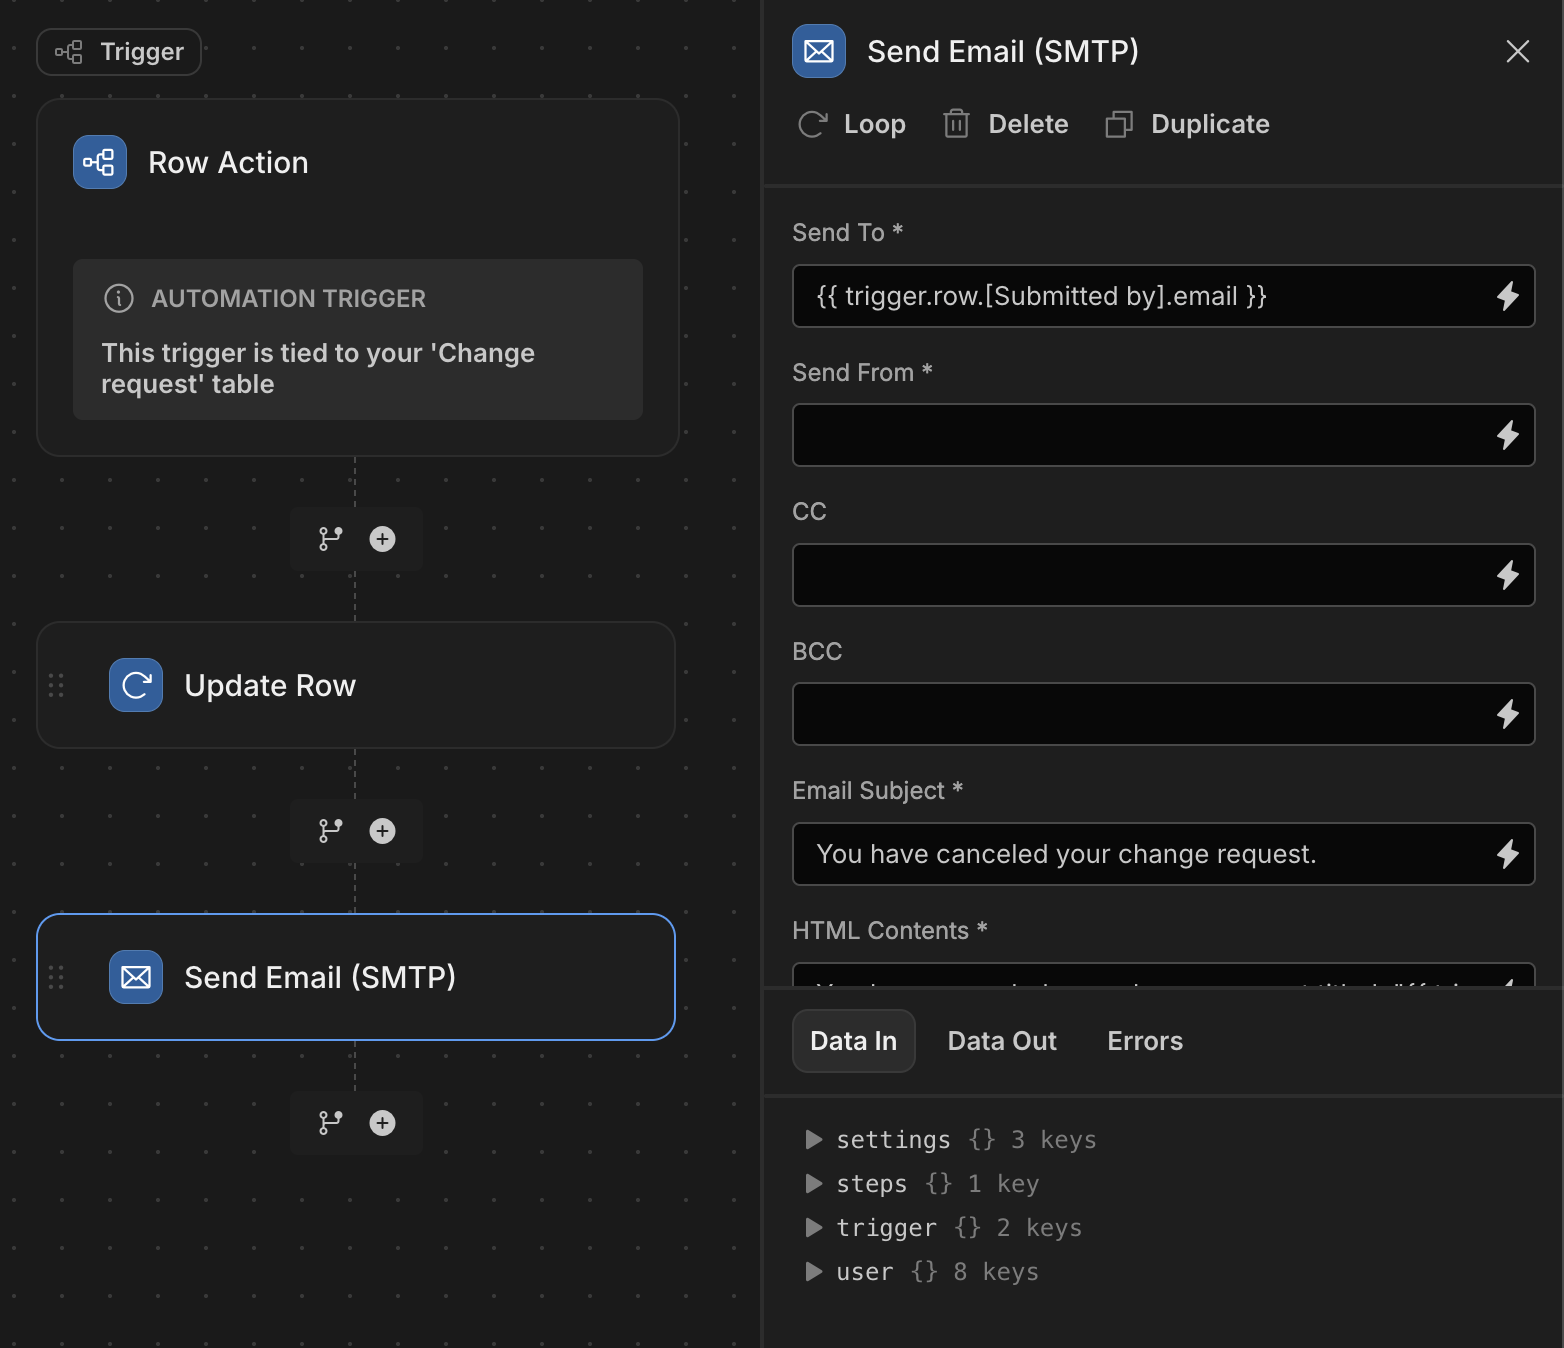
Task: Click the '3 keys' settings count text
Action: pyautogui.click(x=1053, y=1140)
